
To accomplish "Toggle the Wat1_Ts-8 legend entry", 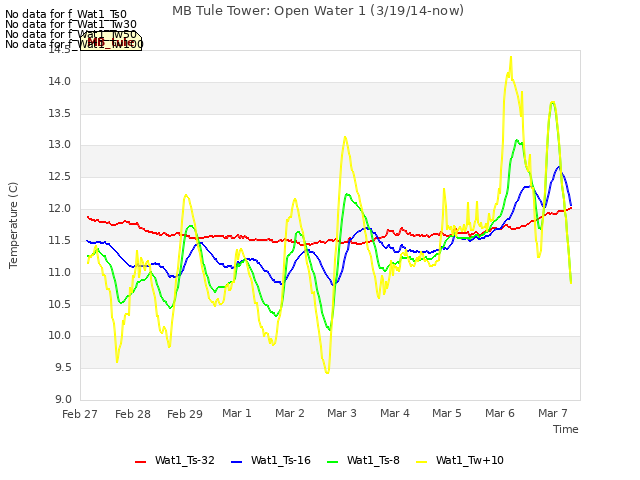I will coord(363,460).
